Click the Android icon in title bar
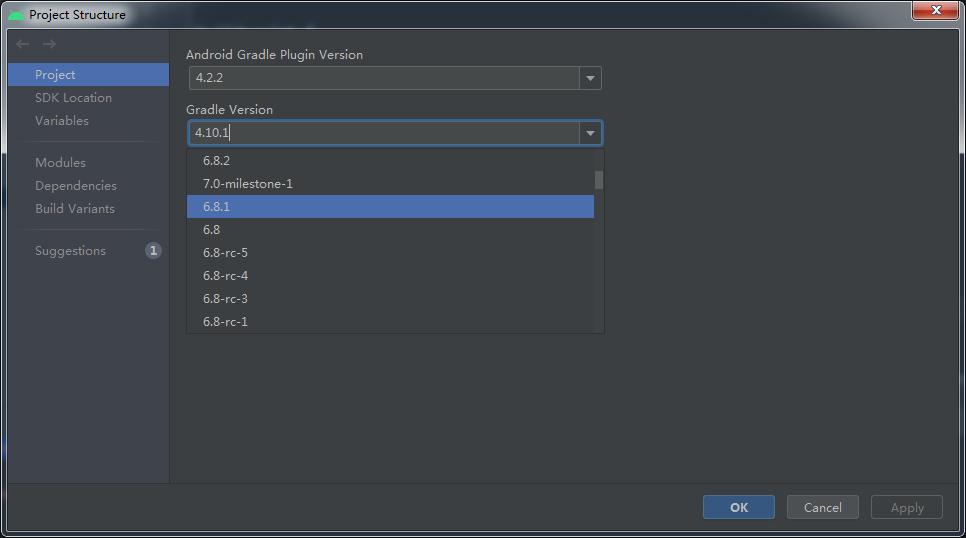 [16, 15]
